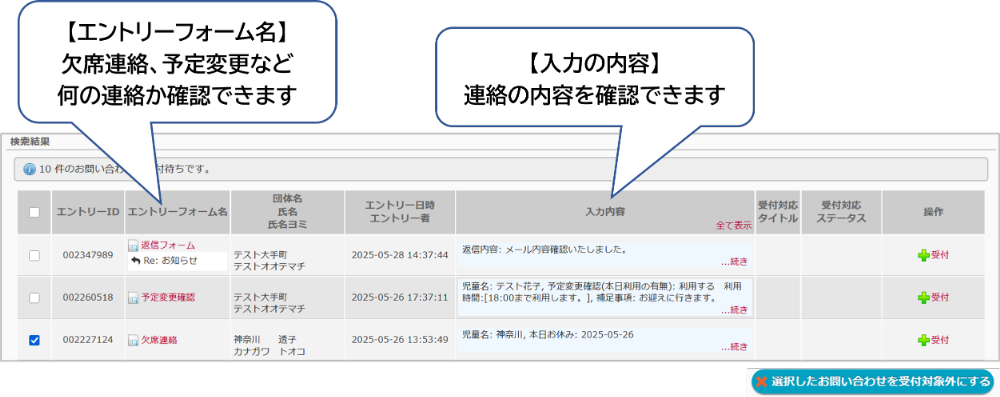
Task: Click the reply arrow icon next to Re: お知らせ
Action: (x=135, y=260)
